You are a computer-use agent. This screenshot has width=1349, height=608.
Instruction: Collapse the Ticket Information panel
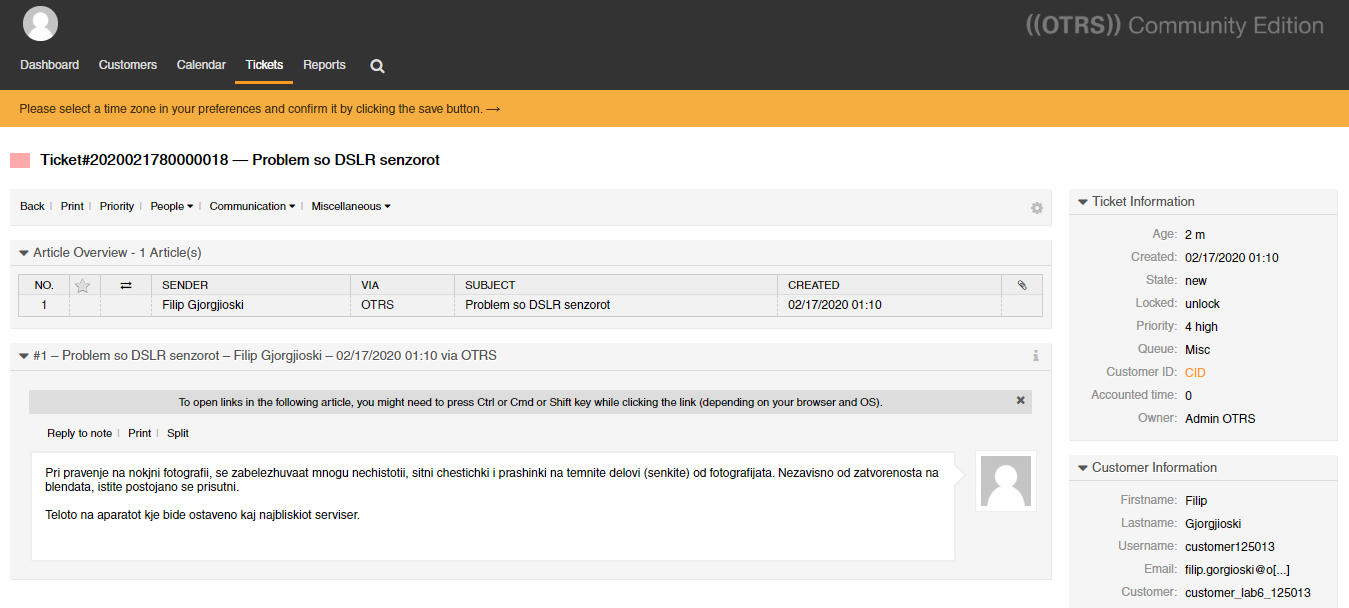1082,202
